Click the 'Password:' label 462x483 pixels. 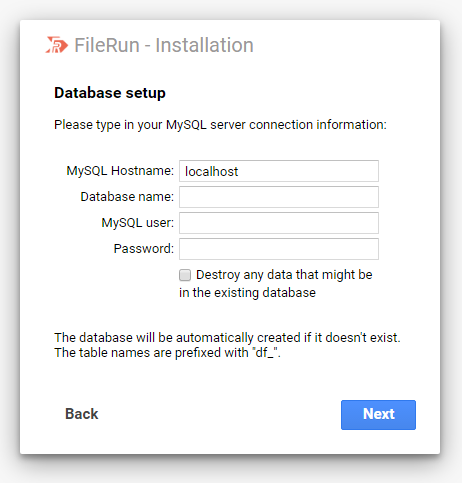pos(144,249)
